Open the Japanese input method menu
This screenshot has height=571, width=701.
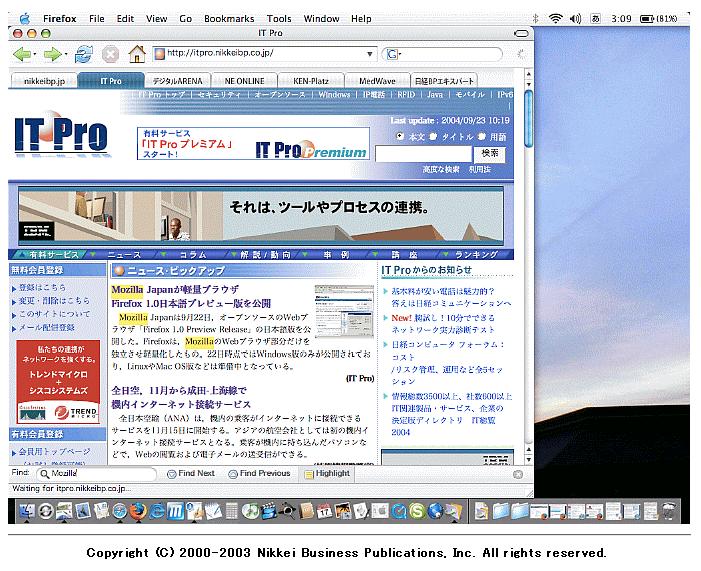pos(595,19)
